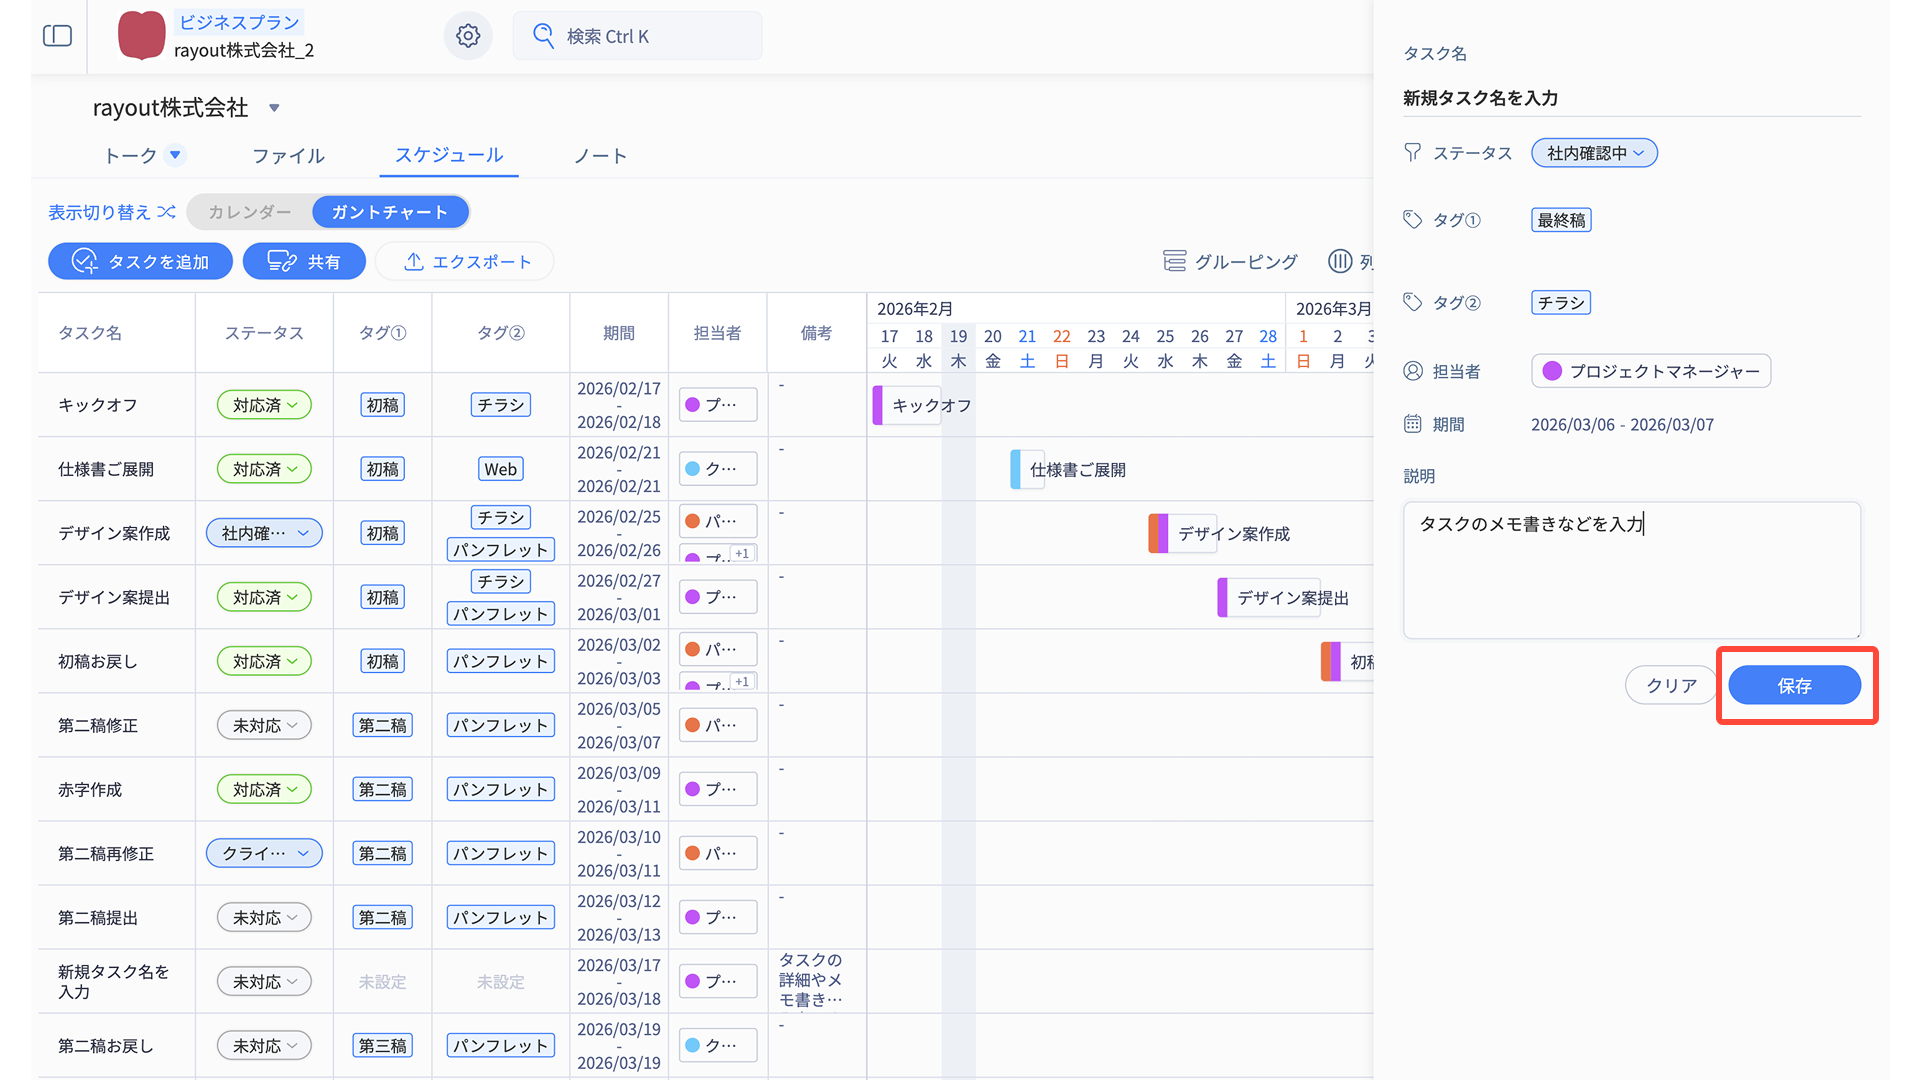Click the クリア clear button

pyautogui.click(x=1671, y=686)
